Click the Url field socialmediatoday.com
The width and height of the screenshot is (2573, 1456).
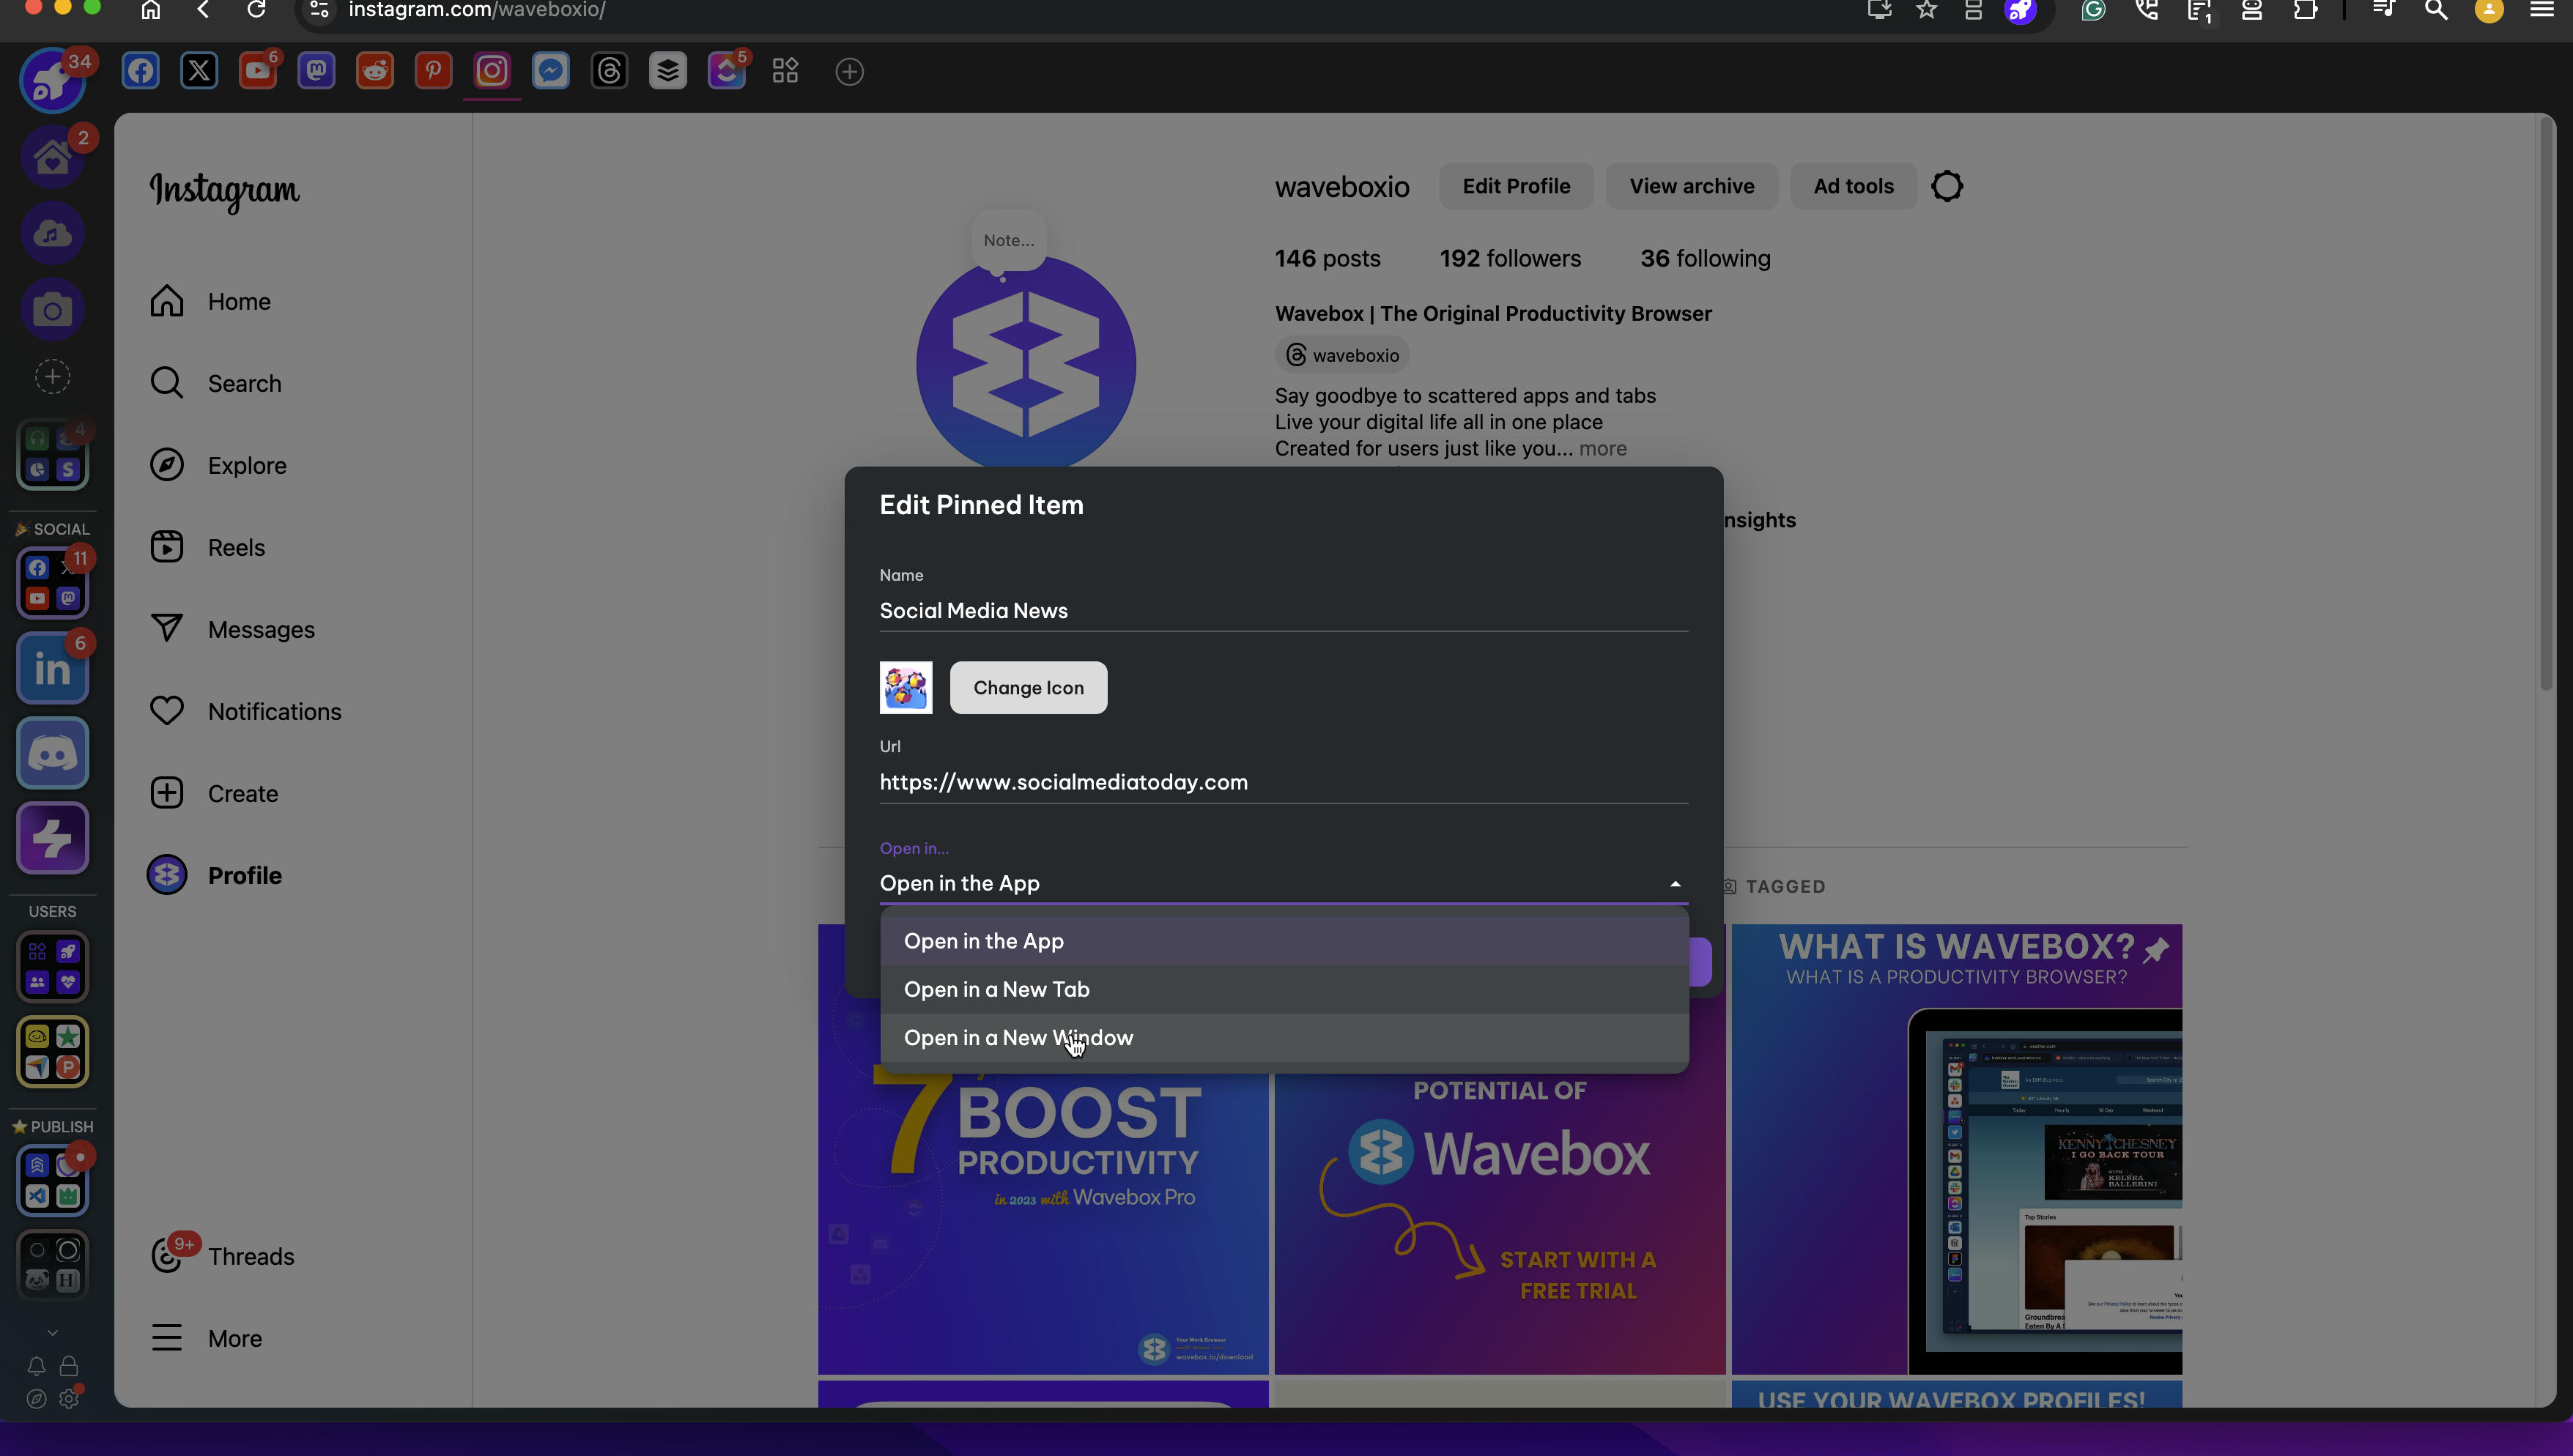[1284, 783]
